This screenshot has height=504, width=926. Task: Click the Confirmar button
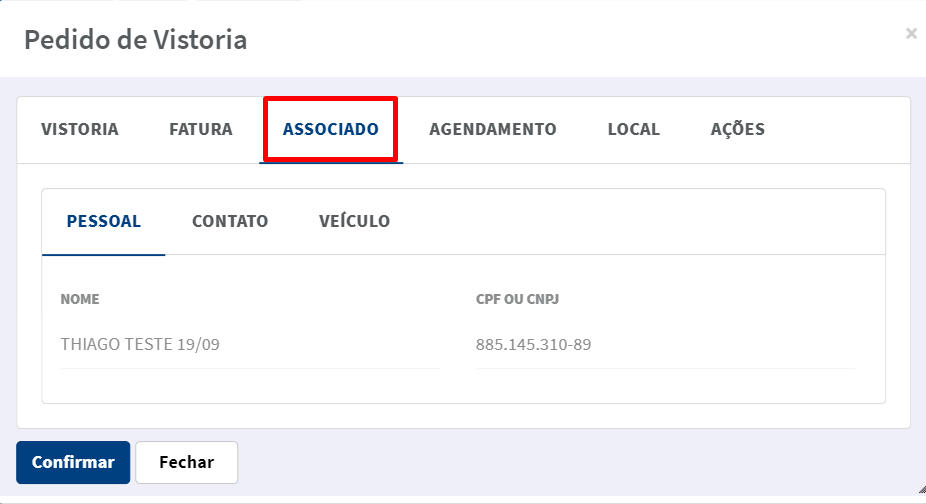click(x=73, y=462)
